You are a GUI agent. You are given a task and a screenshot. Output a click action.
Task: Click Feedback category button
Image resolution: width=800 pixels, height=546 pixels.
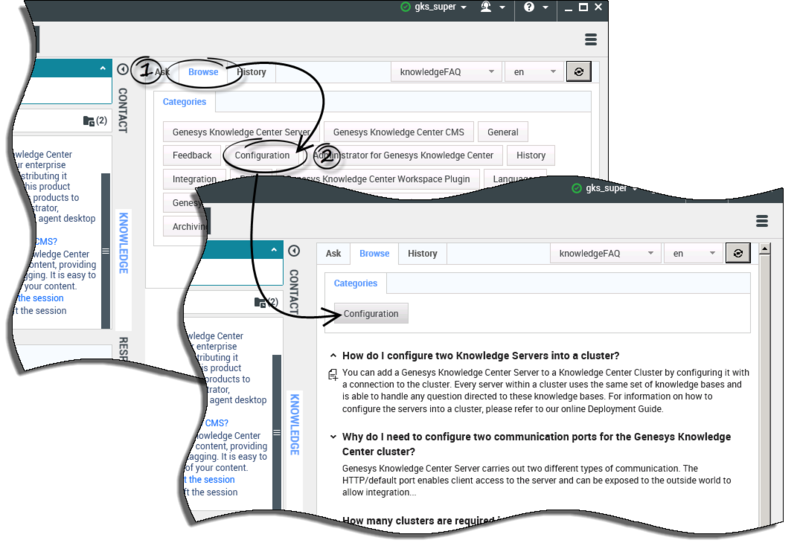tap(192, 155)
